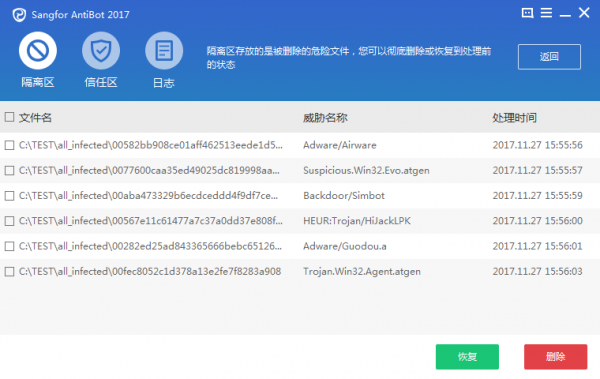Viewport: 600px width, 379px height.
Task: Open the hamburger menu icon
Action: (x=546, y=13)
